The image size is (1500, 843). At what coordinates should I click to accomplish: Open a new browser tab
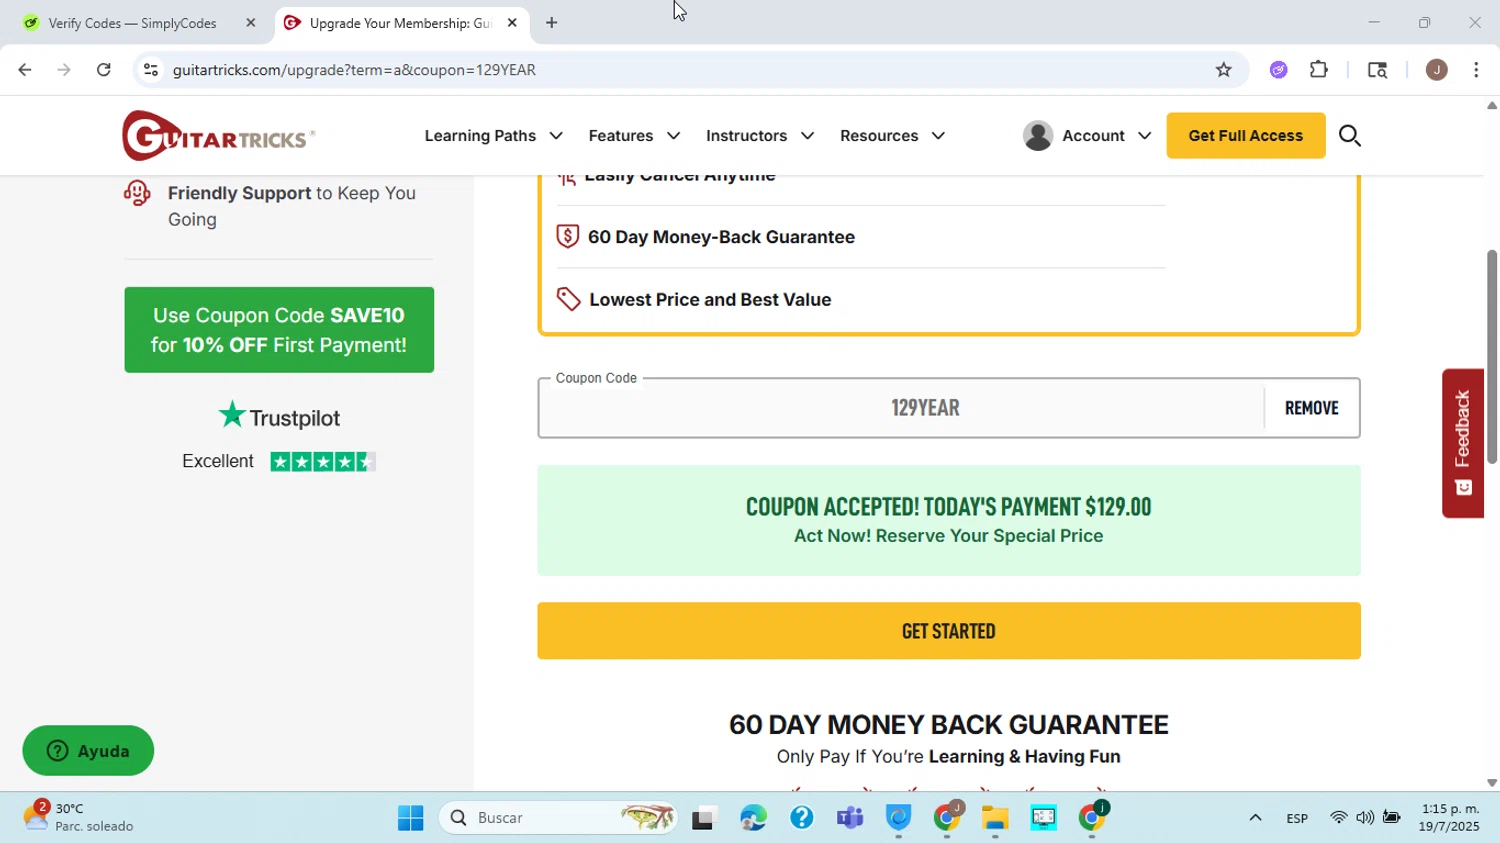point(551,22)
